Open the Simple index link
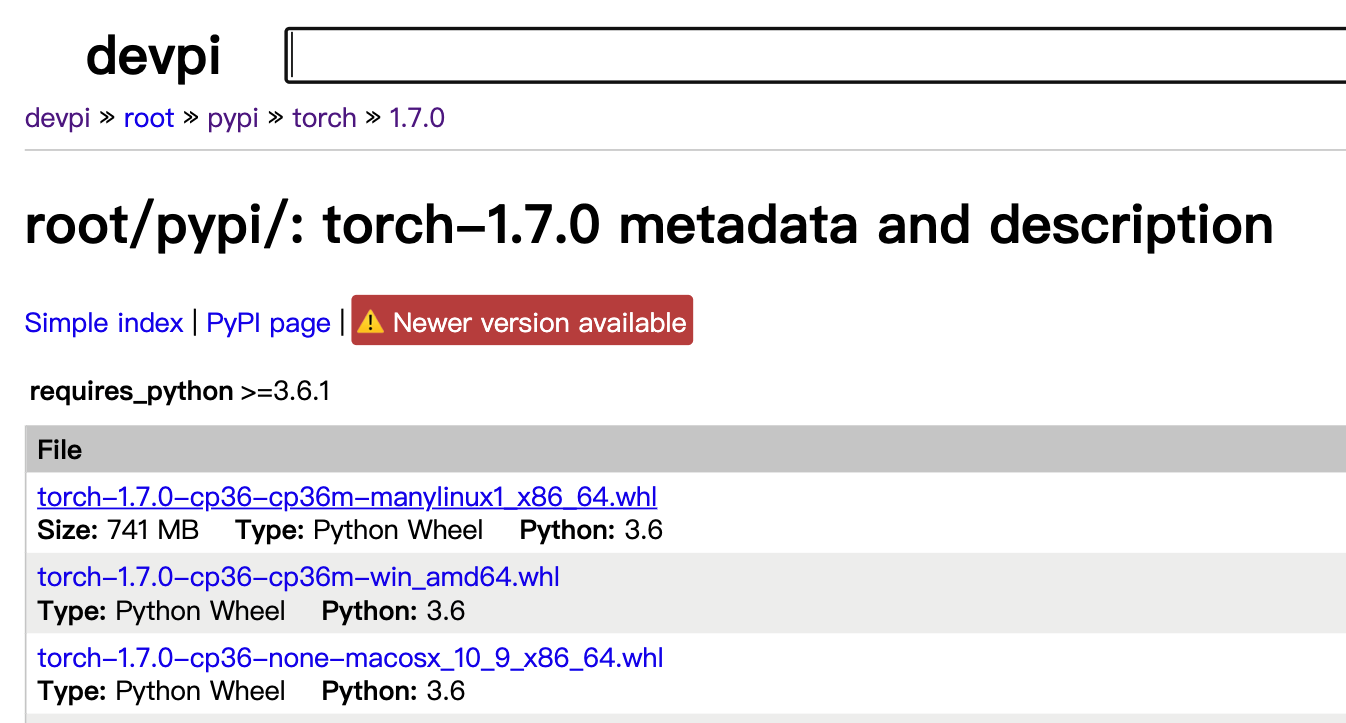Image resolution: width=1346 pixels, height=723 pixels. click(104, 323)
